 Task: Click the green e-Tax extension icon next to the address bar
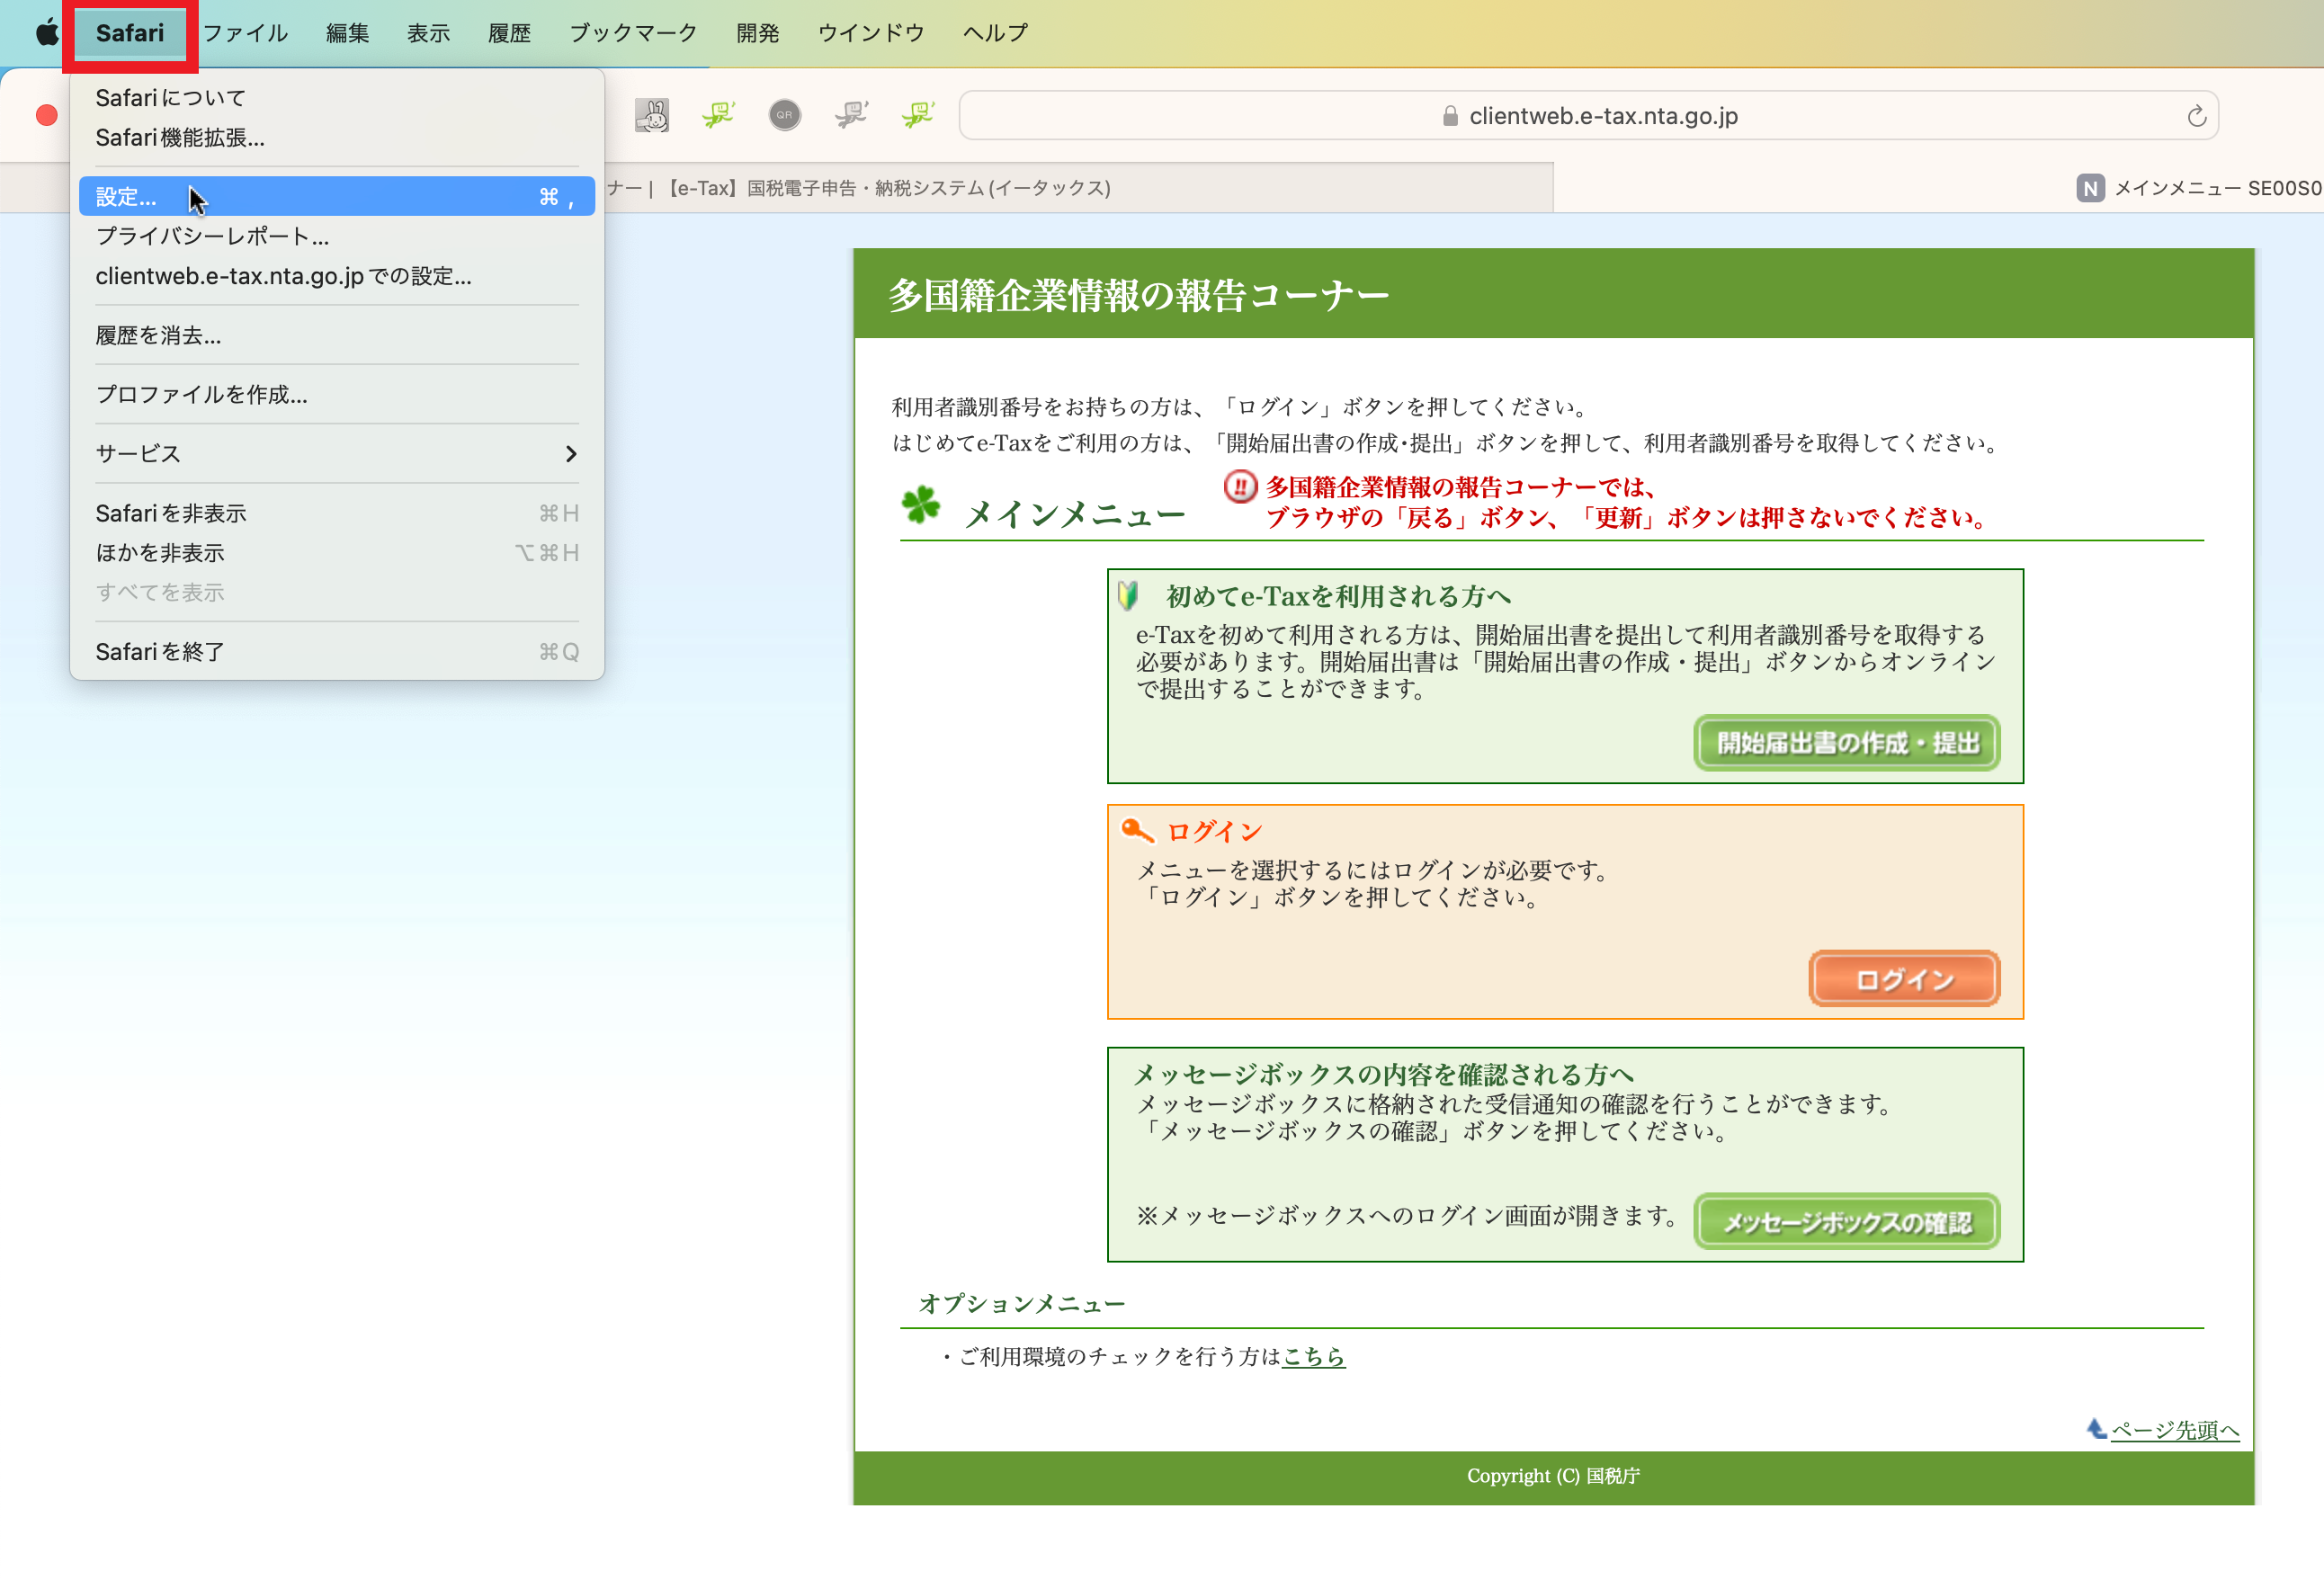918,116
